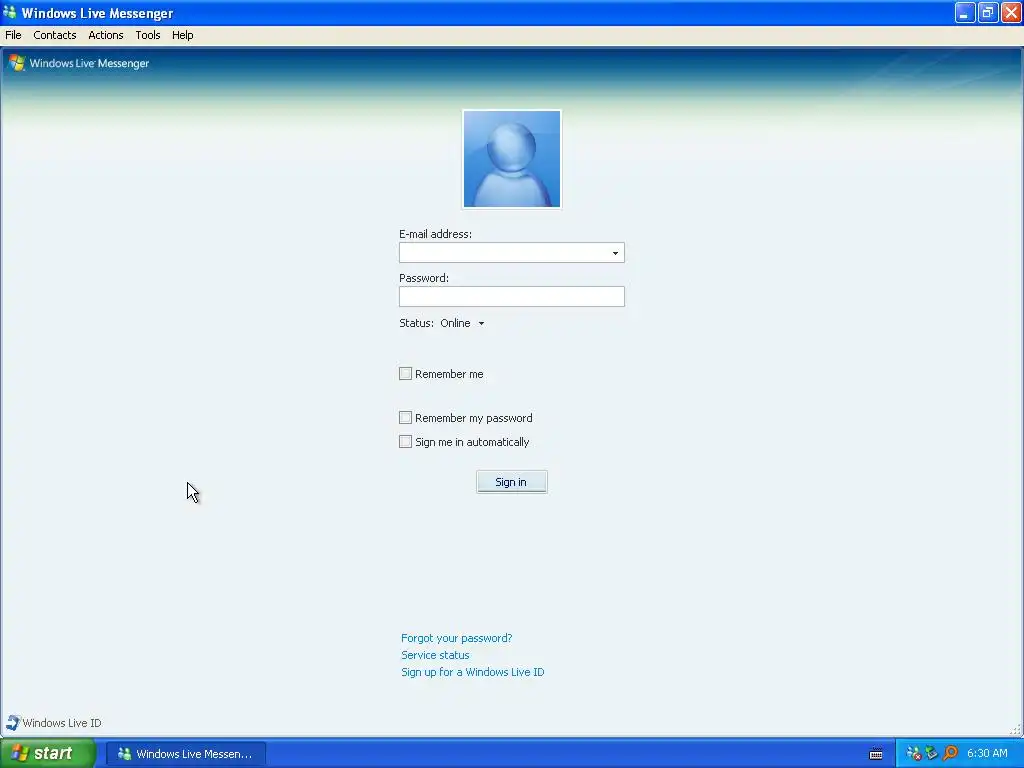Image resolution: width=1024 pixels, height=768 pixels.
Task: Select Windows Live Messenger taskbar button
Action: pyautogui.click(x=186, y=754)
